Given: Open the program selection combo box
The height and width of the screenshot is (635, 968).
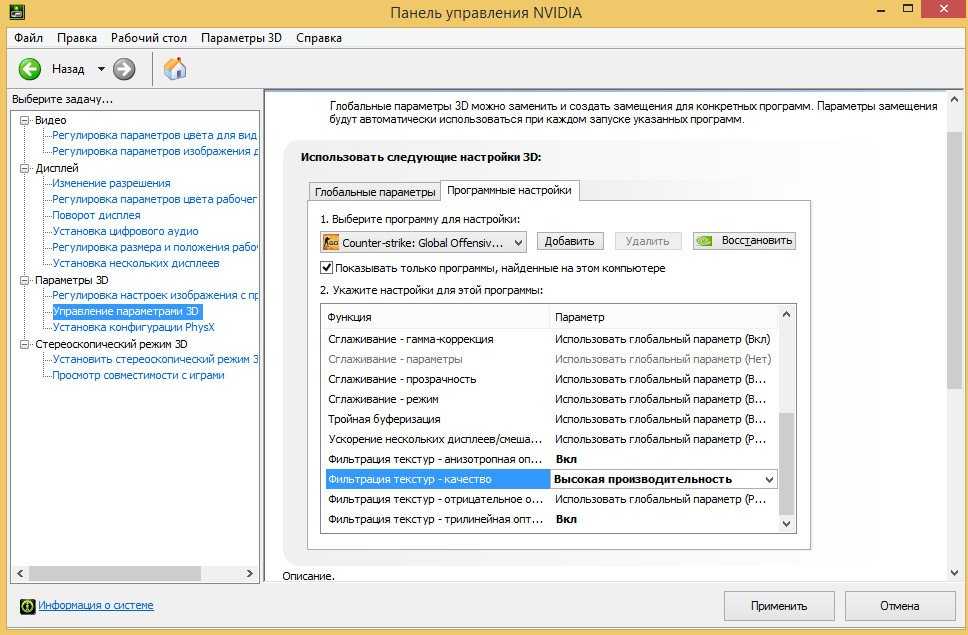Looking at the screenshot, I should pyautogui.click(x=423, y=242).
